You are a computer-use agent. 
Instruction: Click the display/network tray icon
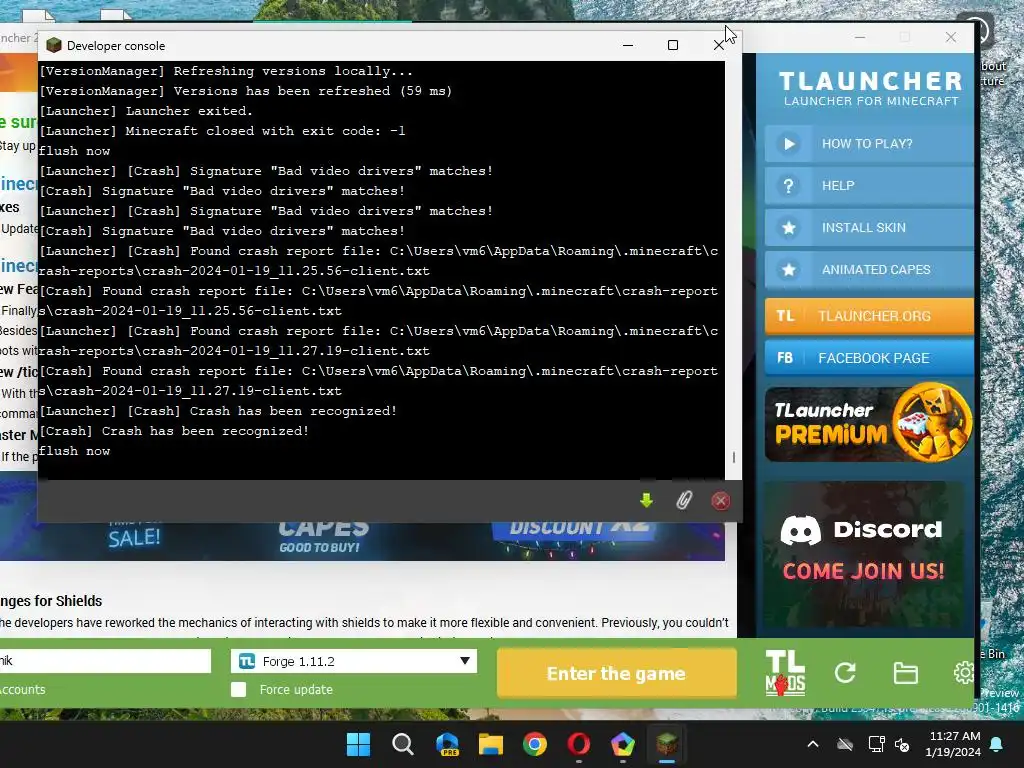876,744
